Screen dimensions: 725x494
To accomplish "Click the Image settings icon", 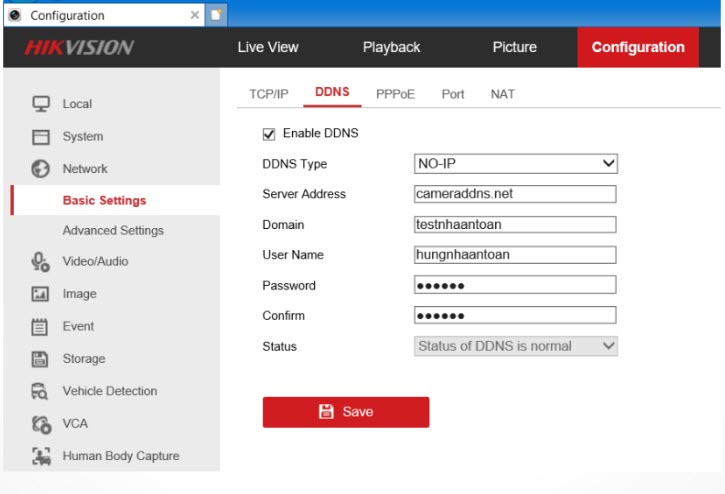I will [41, 294].
